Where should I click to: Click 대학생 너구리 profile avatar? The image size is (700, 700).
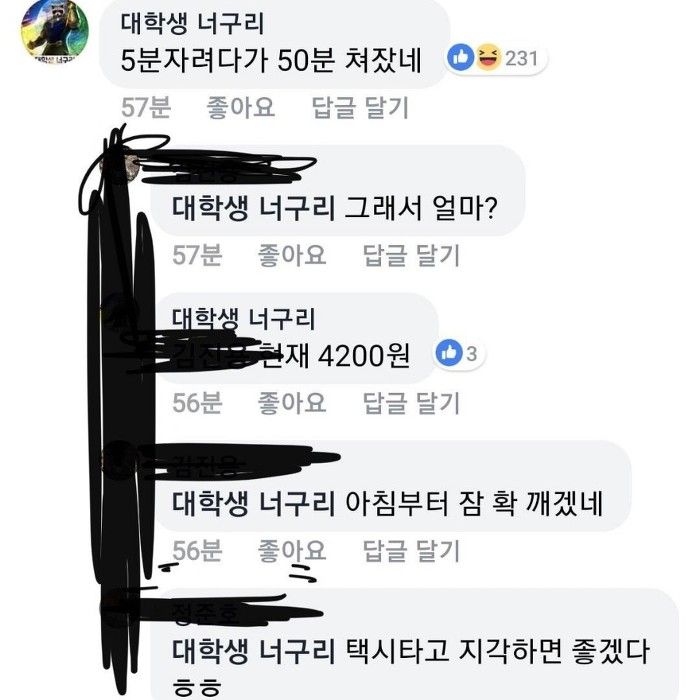tap(54, 32)
